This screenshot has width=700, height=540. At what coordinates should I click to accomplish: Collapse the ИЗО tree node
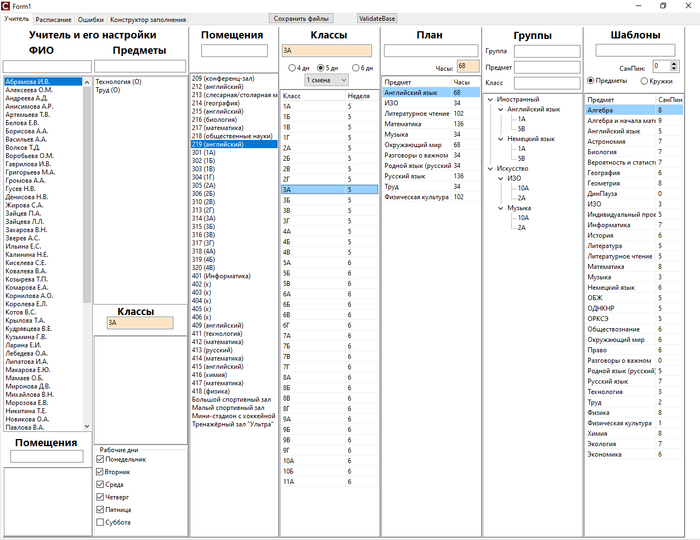(500, 178)
